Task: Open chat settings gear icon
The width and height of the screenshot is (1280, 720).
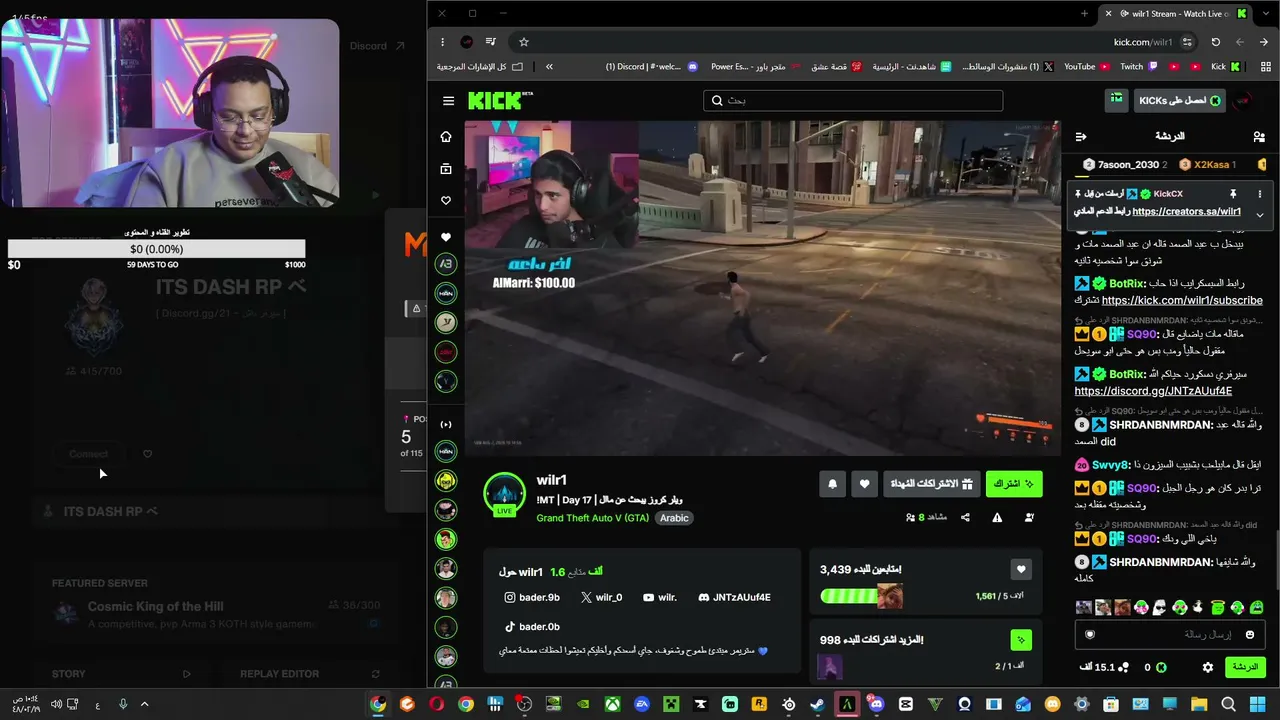Action: pos(1208,667)
